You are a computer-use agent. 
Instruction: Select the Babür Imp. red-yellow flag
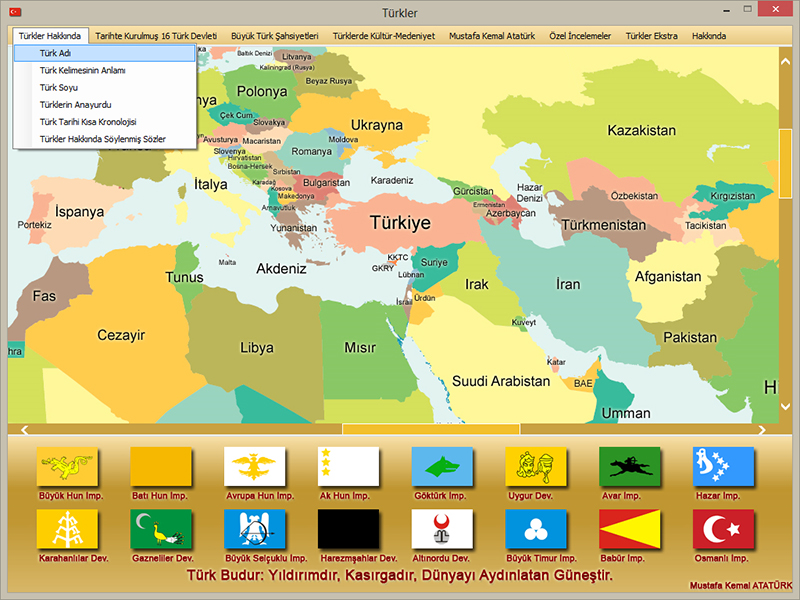(x=629, y=529)
